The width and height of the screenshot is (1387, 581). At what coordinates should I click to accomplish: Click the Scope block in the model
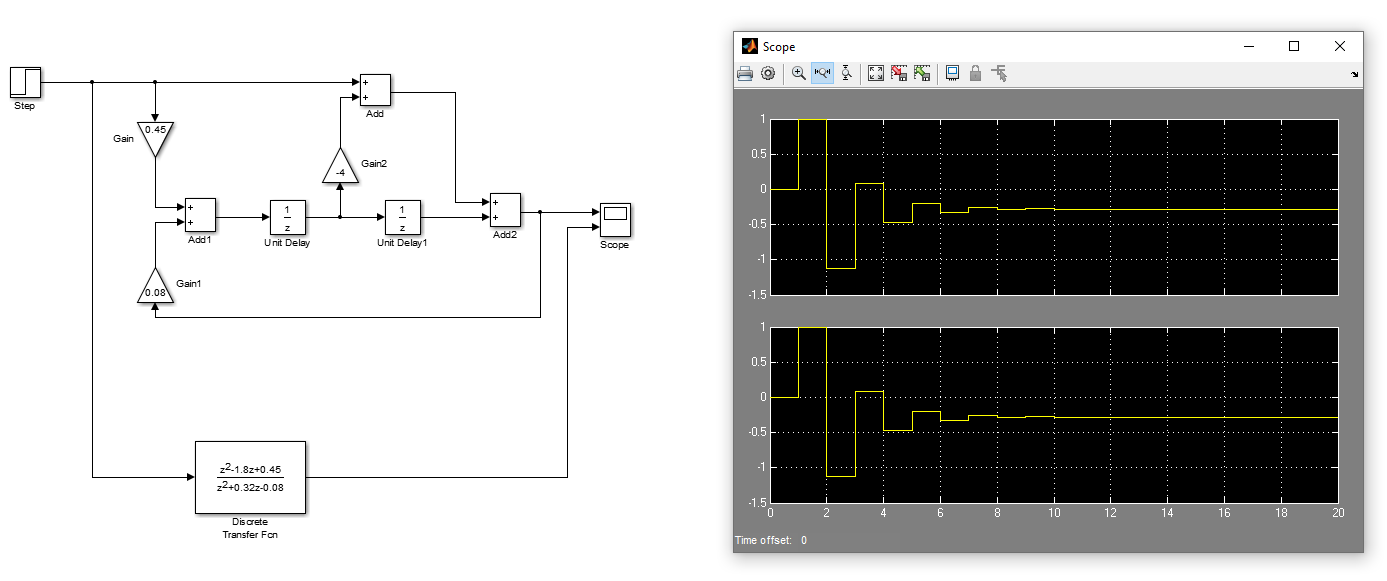615,218
